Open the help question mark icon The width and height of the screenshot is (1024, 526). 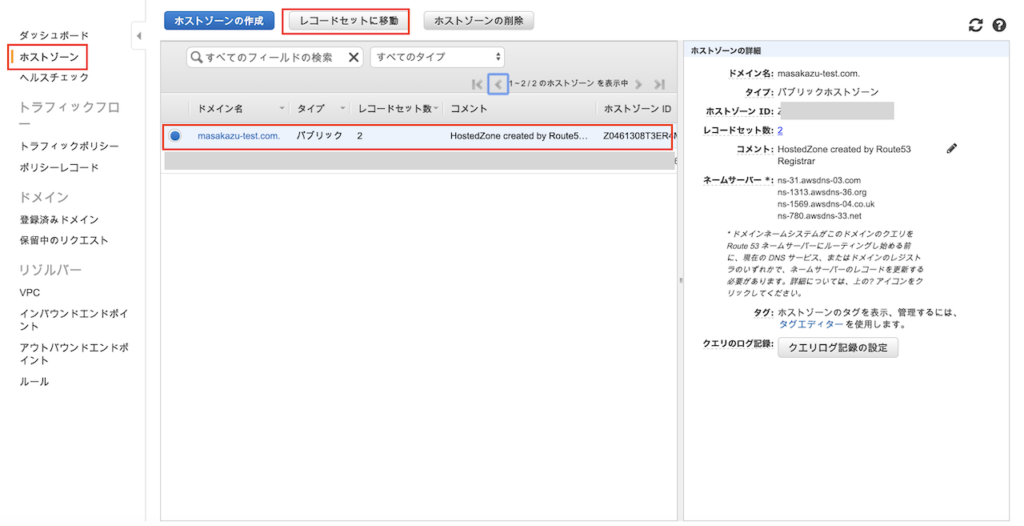[x=998, y=25]
